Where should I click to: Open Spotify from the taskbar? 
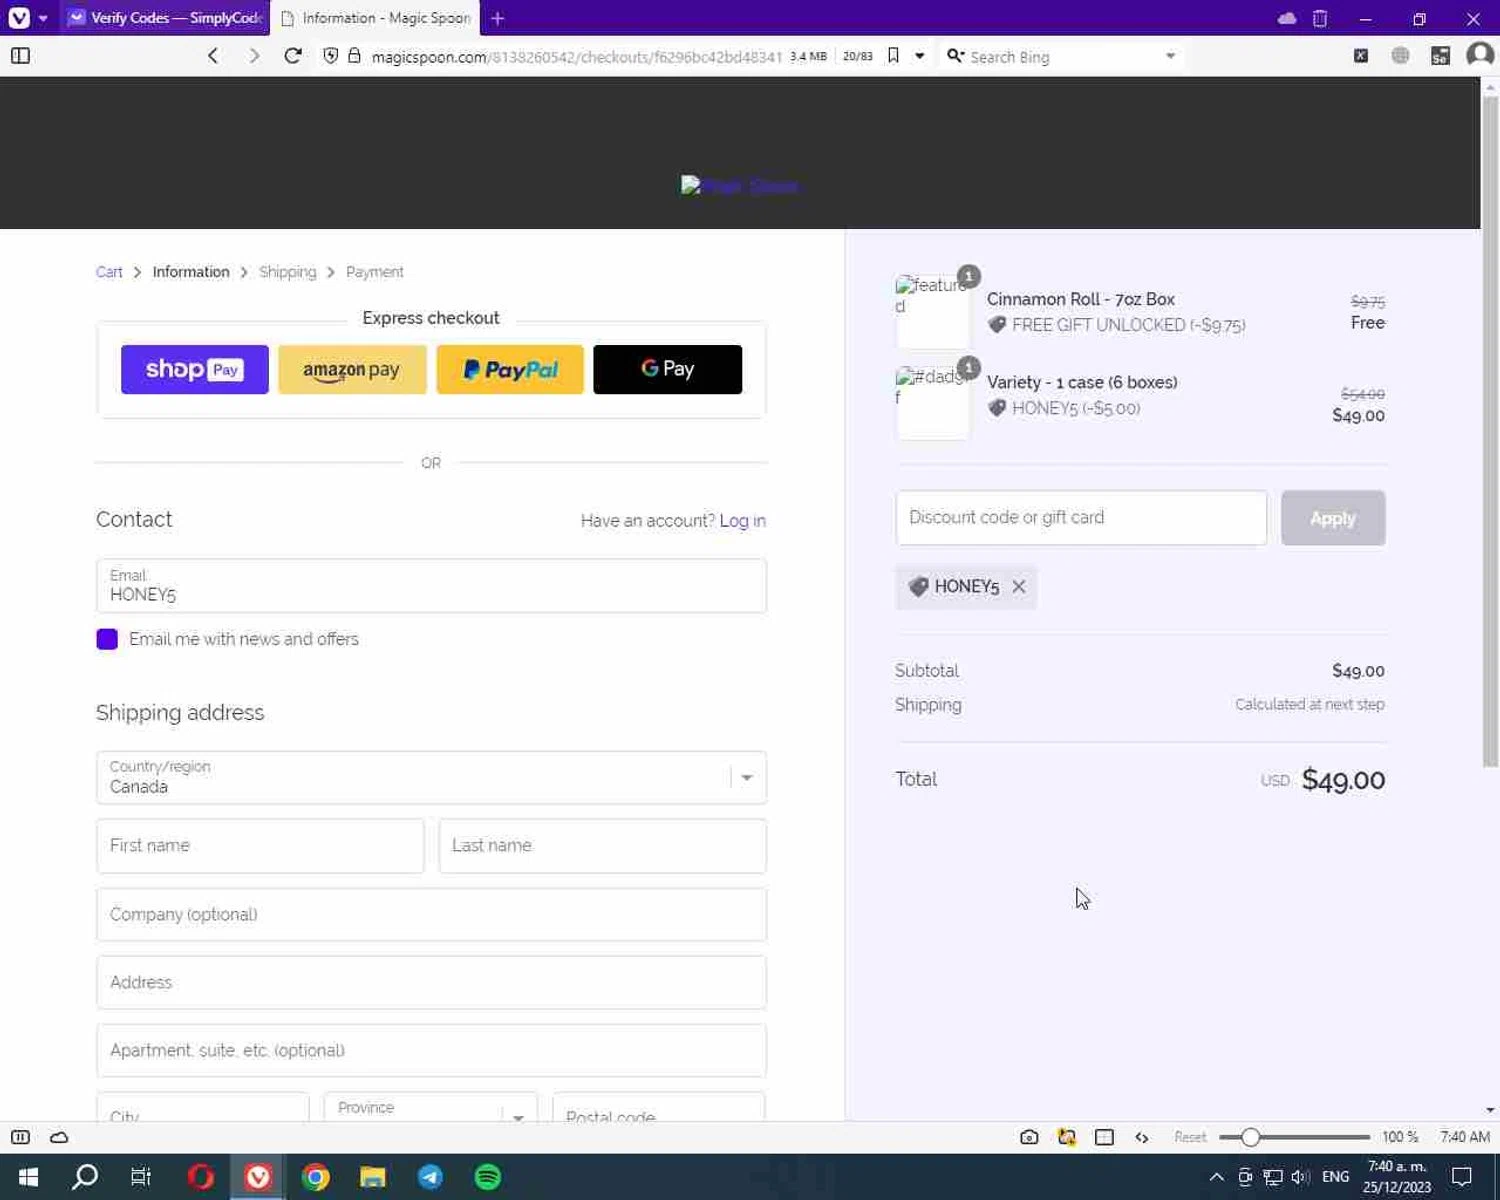pos(488,1177)
